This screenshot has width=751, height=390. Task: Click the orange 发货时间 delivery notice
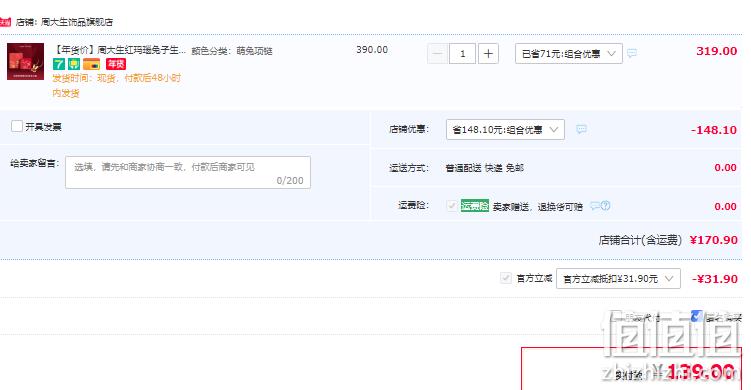tap(116, 85)
